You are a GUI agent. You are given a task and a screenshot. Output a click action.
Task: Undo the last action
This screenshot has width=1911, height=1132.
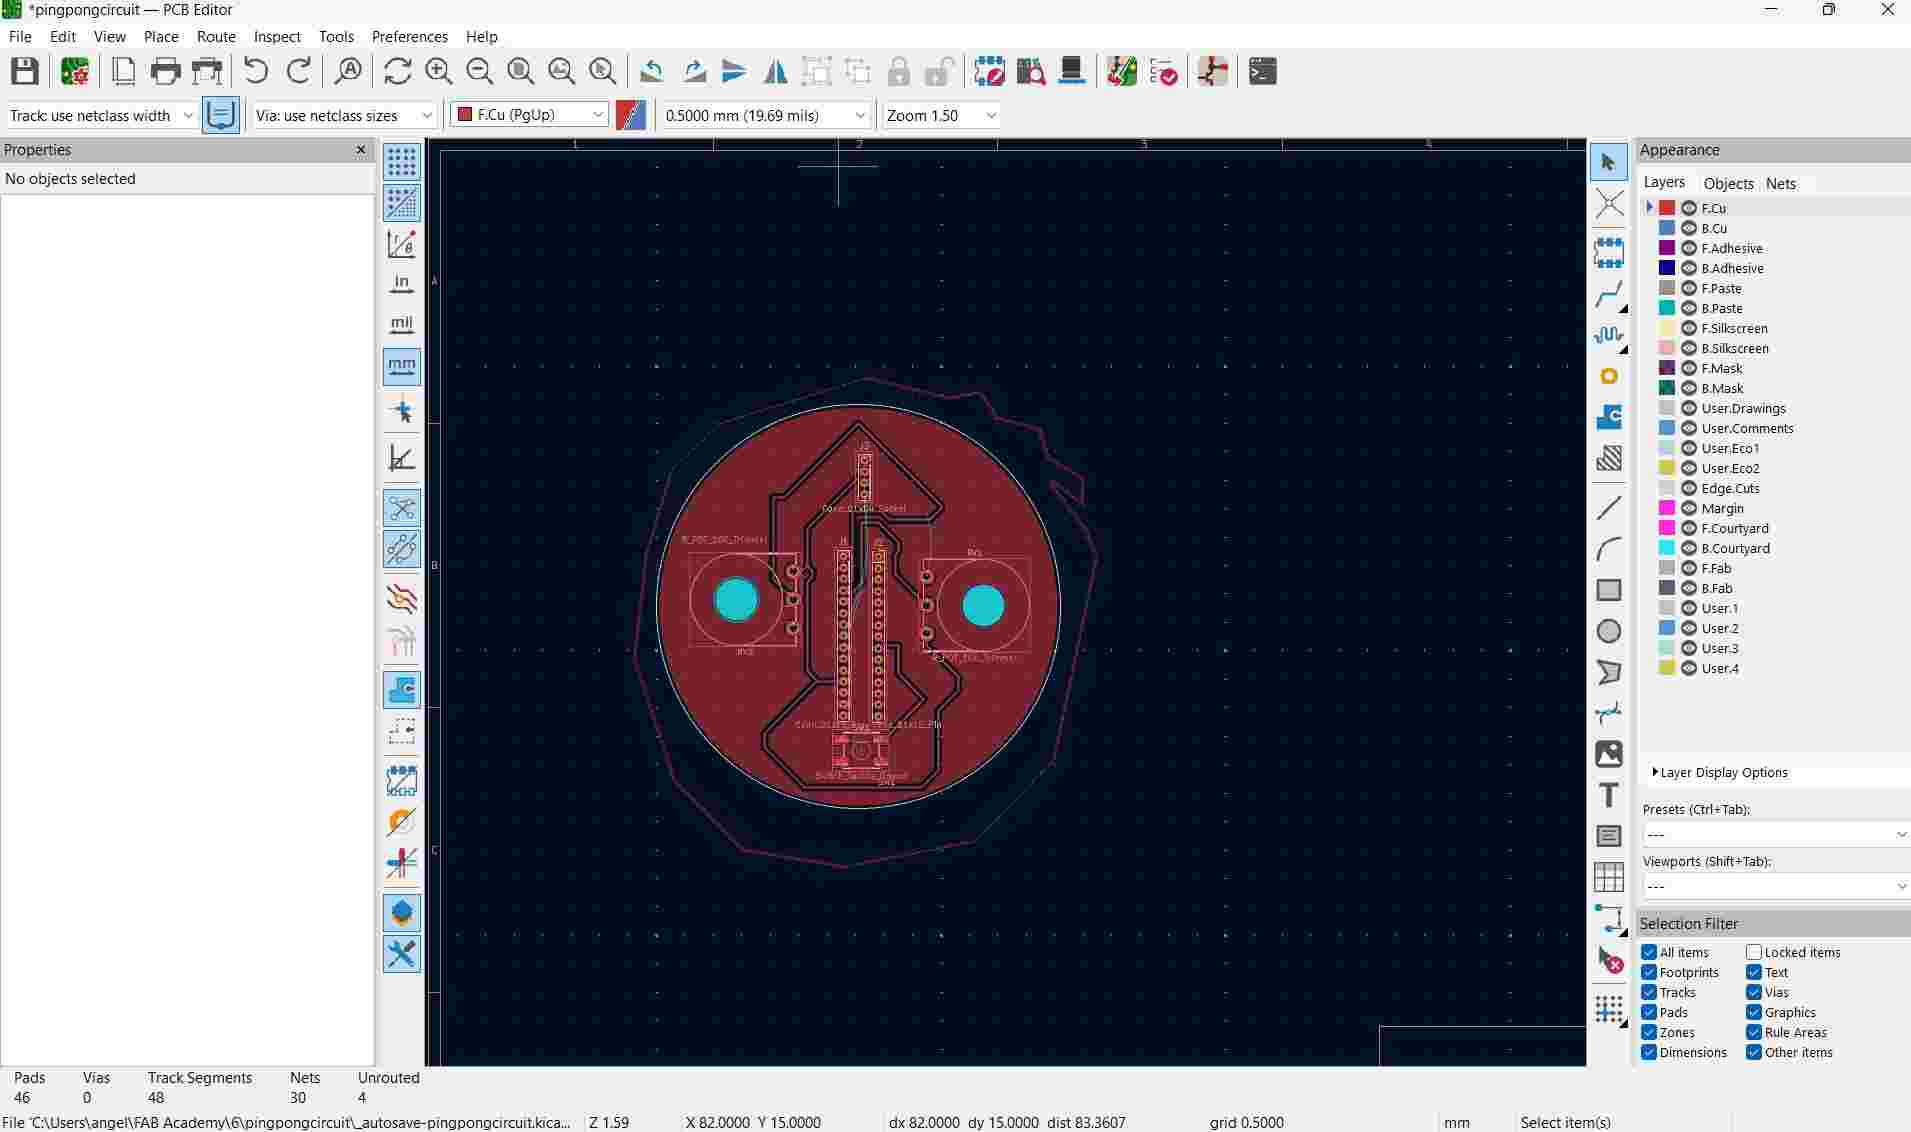point(256,71)
